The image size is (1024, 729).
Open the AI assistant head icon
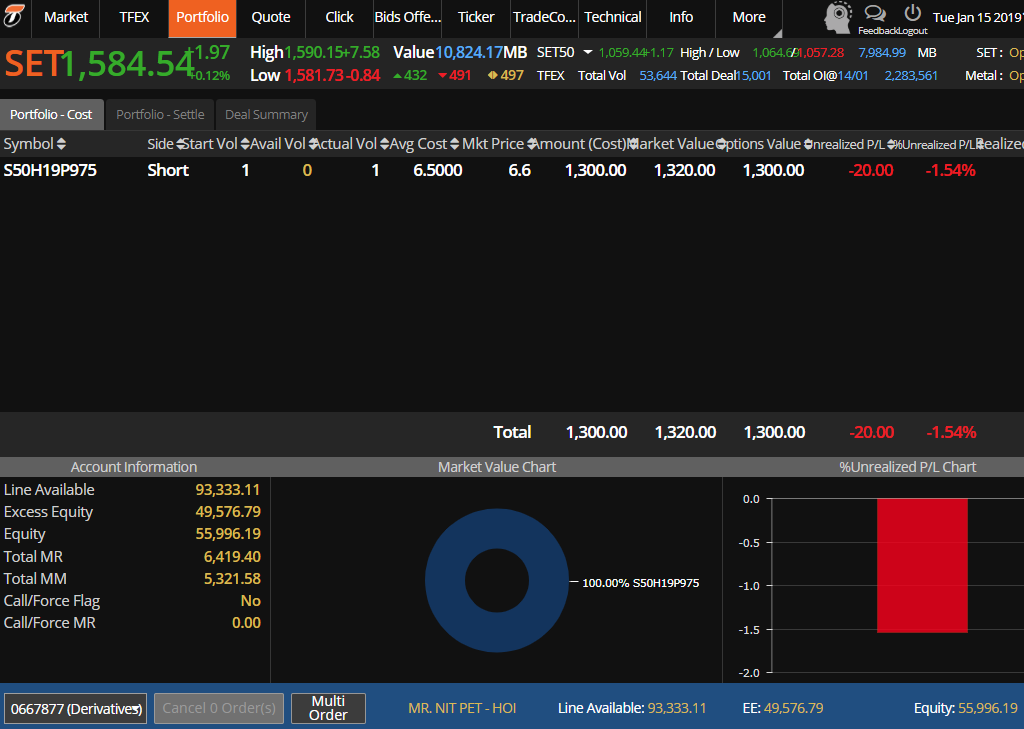pyautogui.click(x=838, y=17)
